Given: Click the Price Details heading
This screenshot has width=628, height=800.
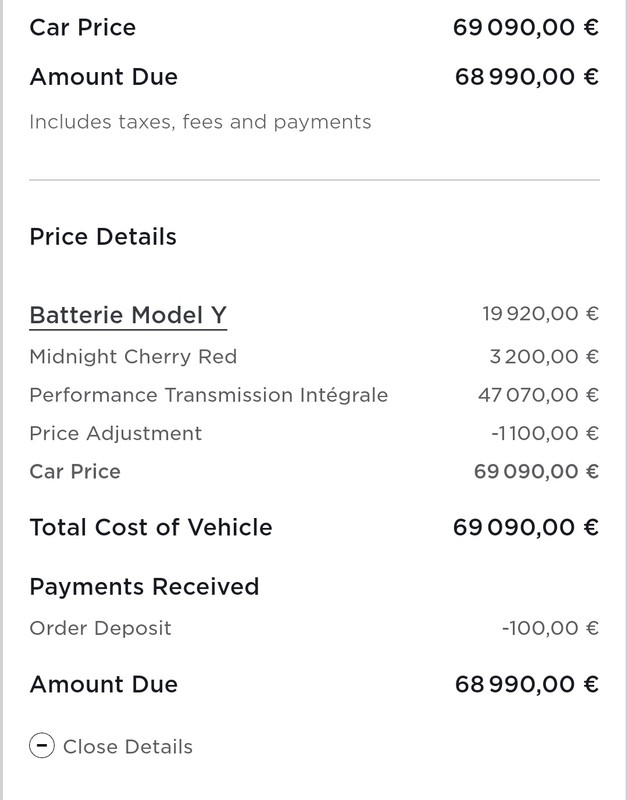Looking at the screenshot, I should [103, 237].
